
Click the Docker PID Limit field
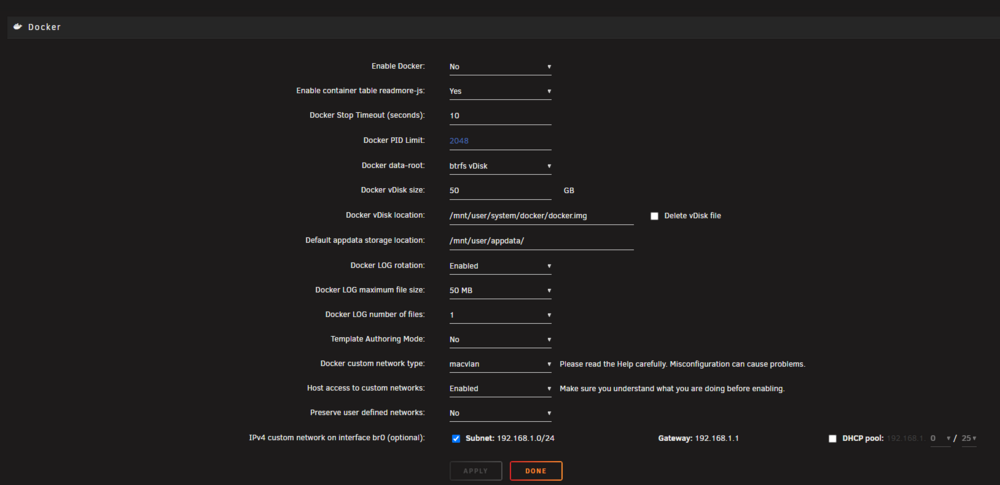pos(500,140)
